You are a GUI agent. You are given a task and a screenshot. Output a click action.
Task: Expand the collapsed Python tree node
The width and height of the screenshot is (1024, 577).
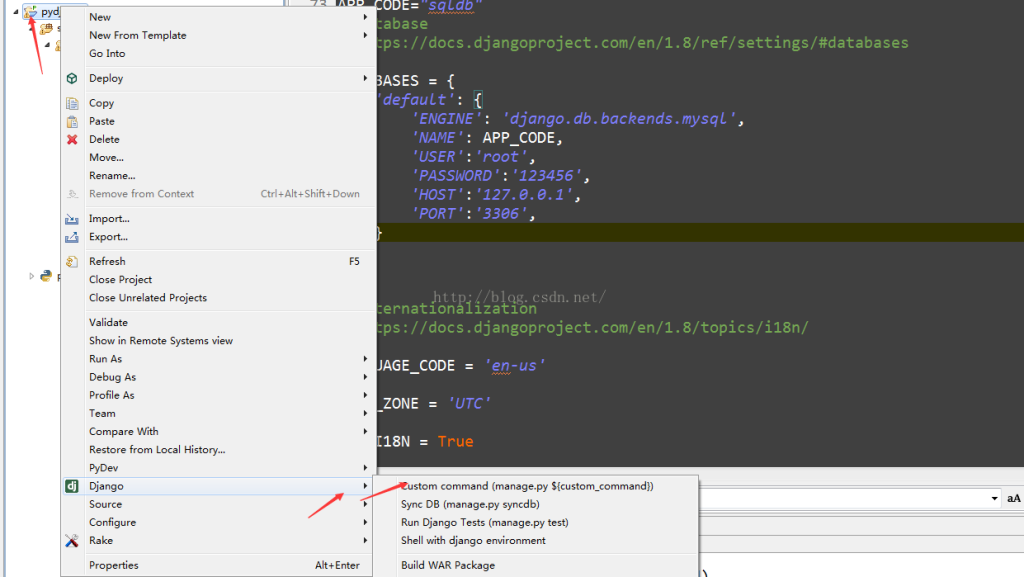(x=31, y=277)
